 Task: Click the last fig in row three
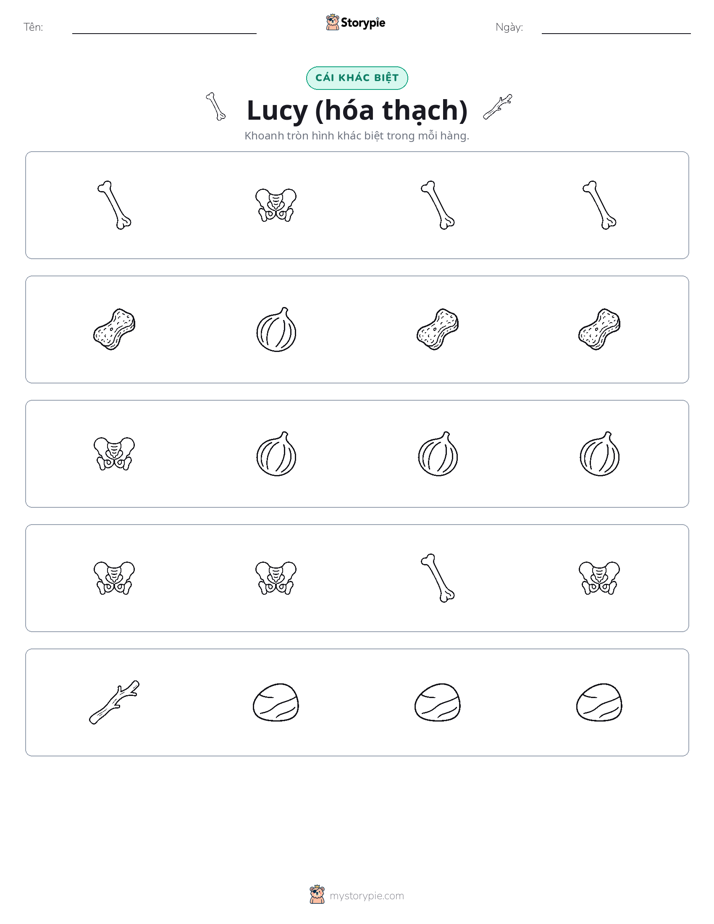click(x=599, y=454)
